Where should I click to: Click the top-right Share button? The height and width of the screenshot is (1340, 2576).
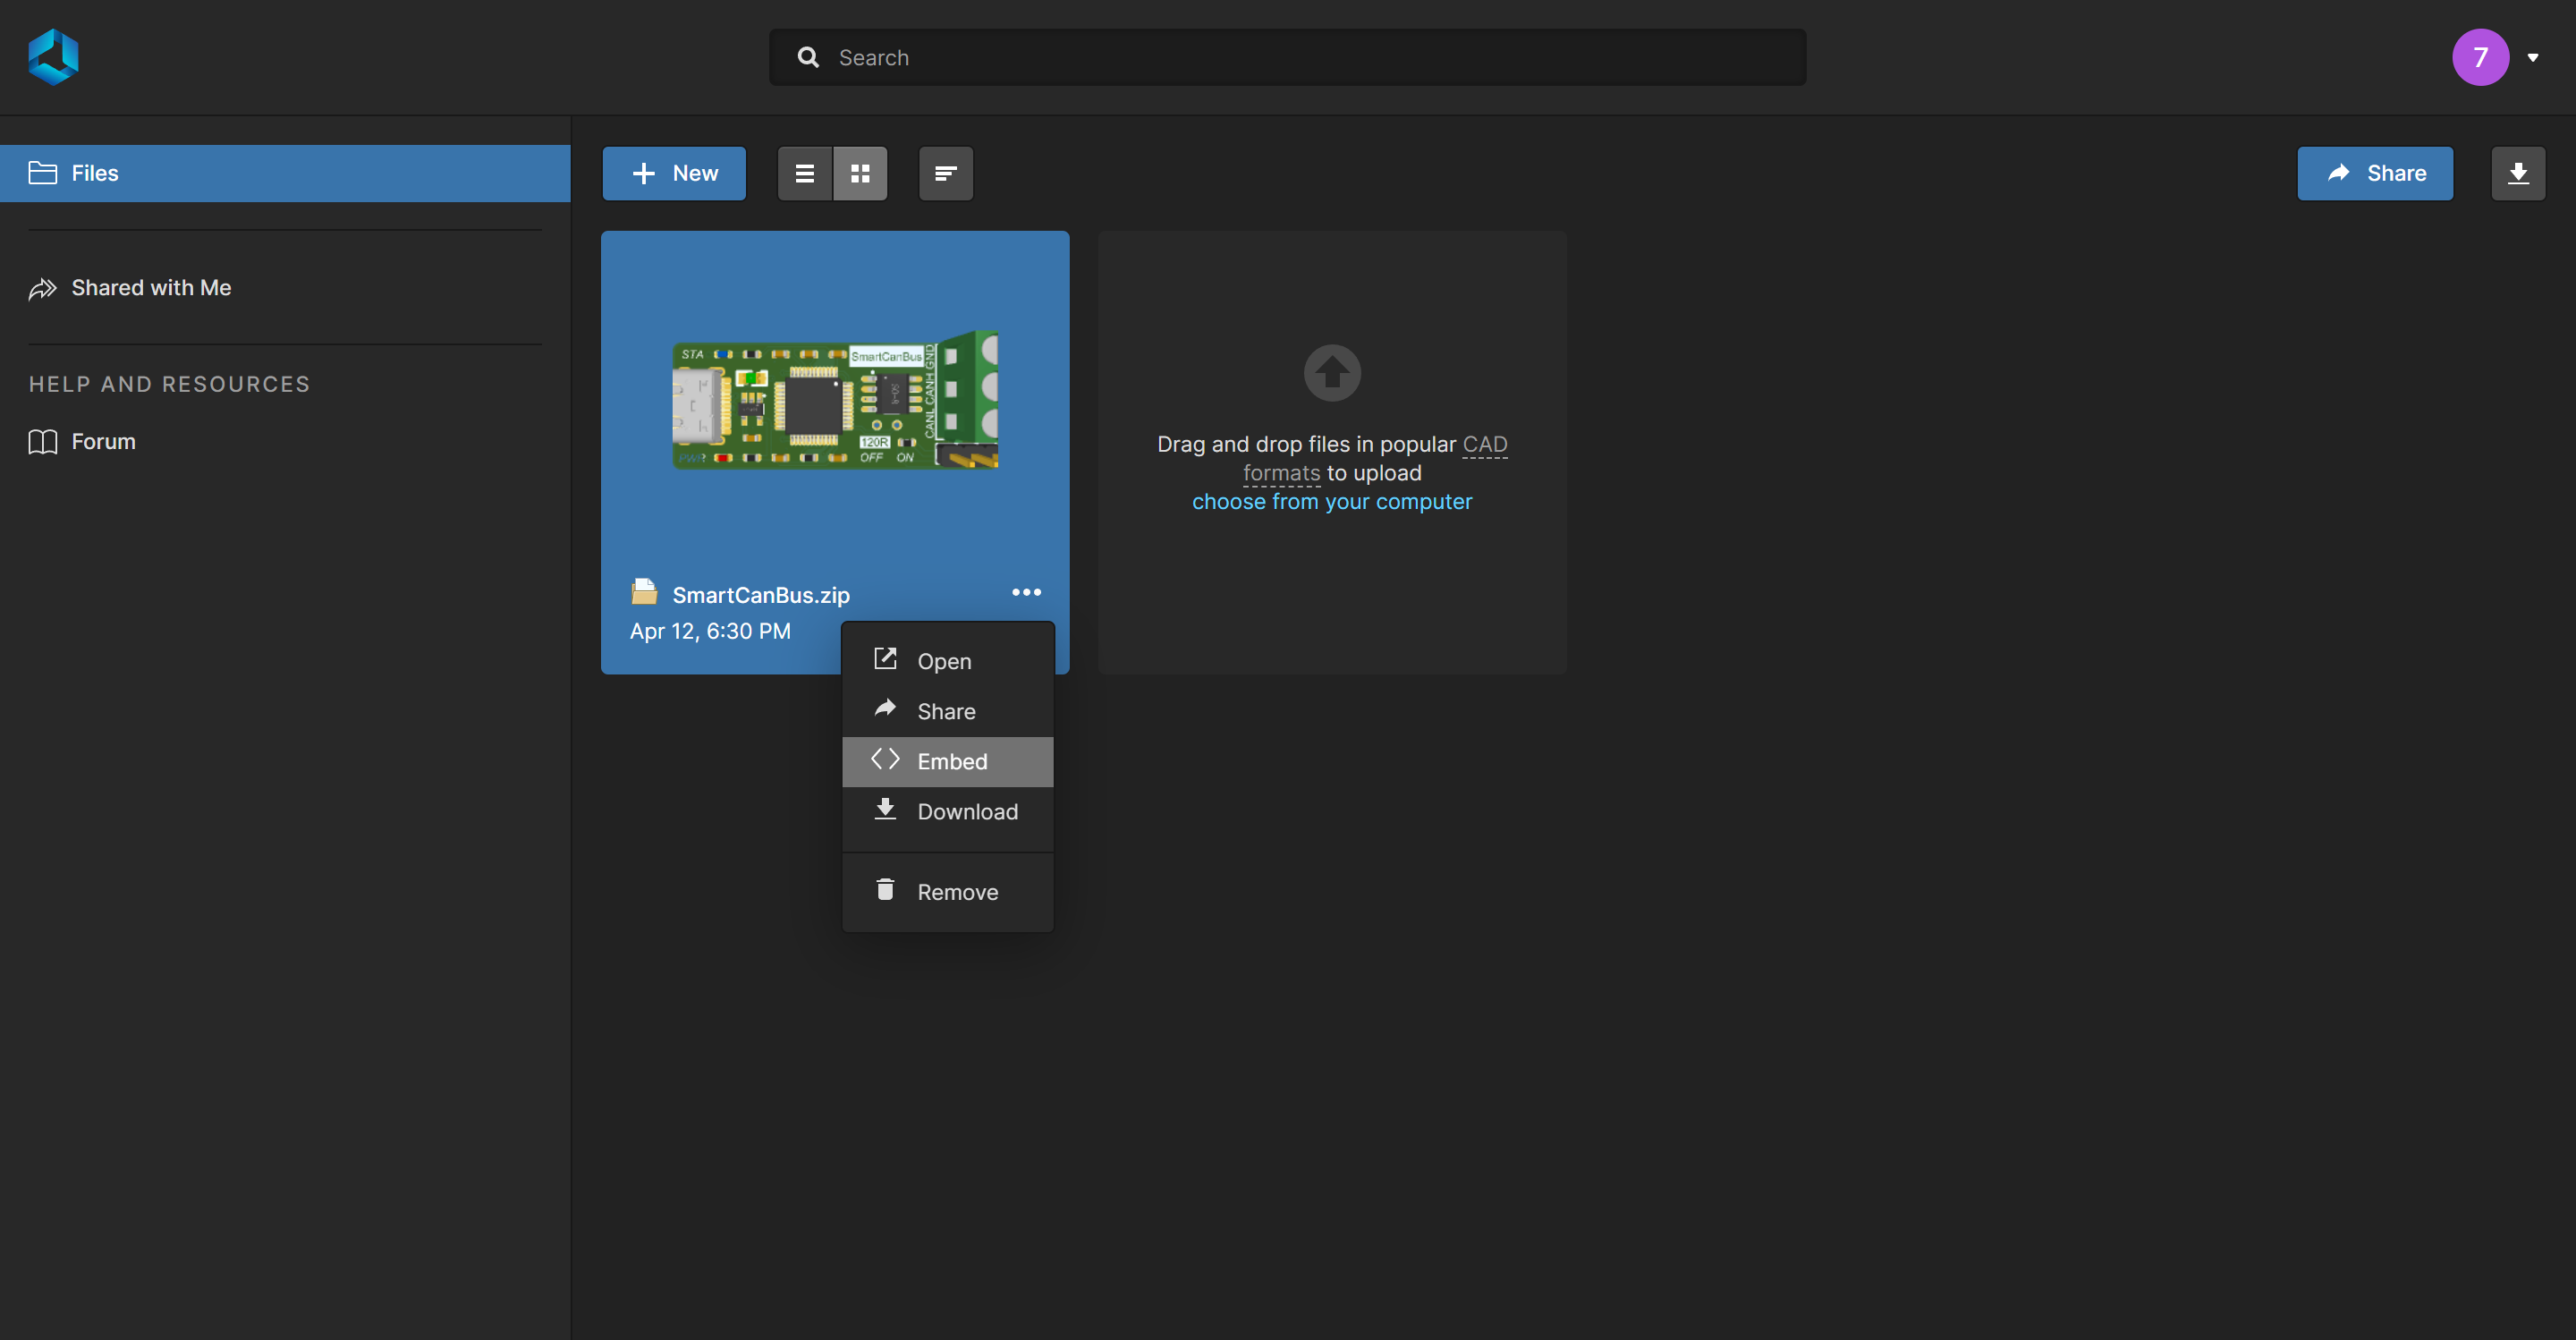click(x=2375, y=173)
